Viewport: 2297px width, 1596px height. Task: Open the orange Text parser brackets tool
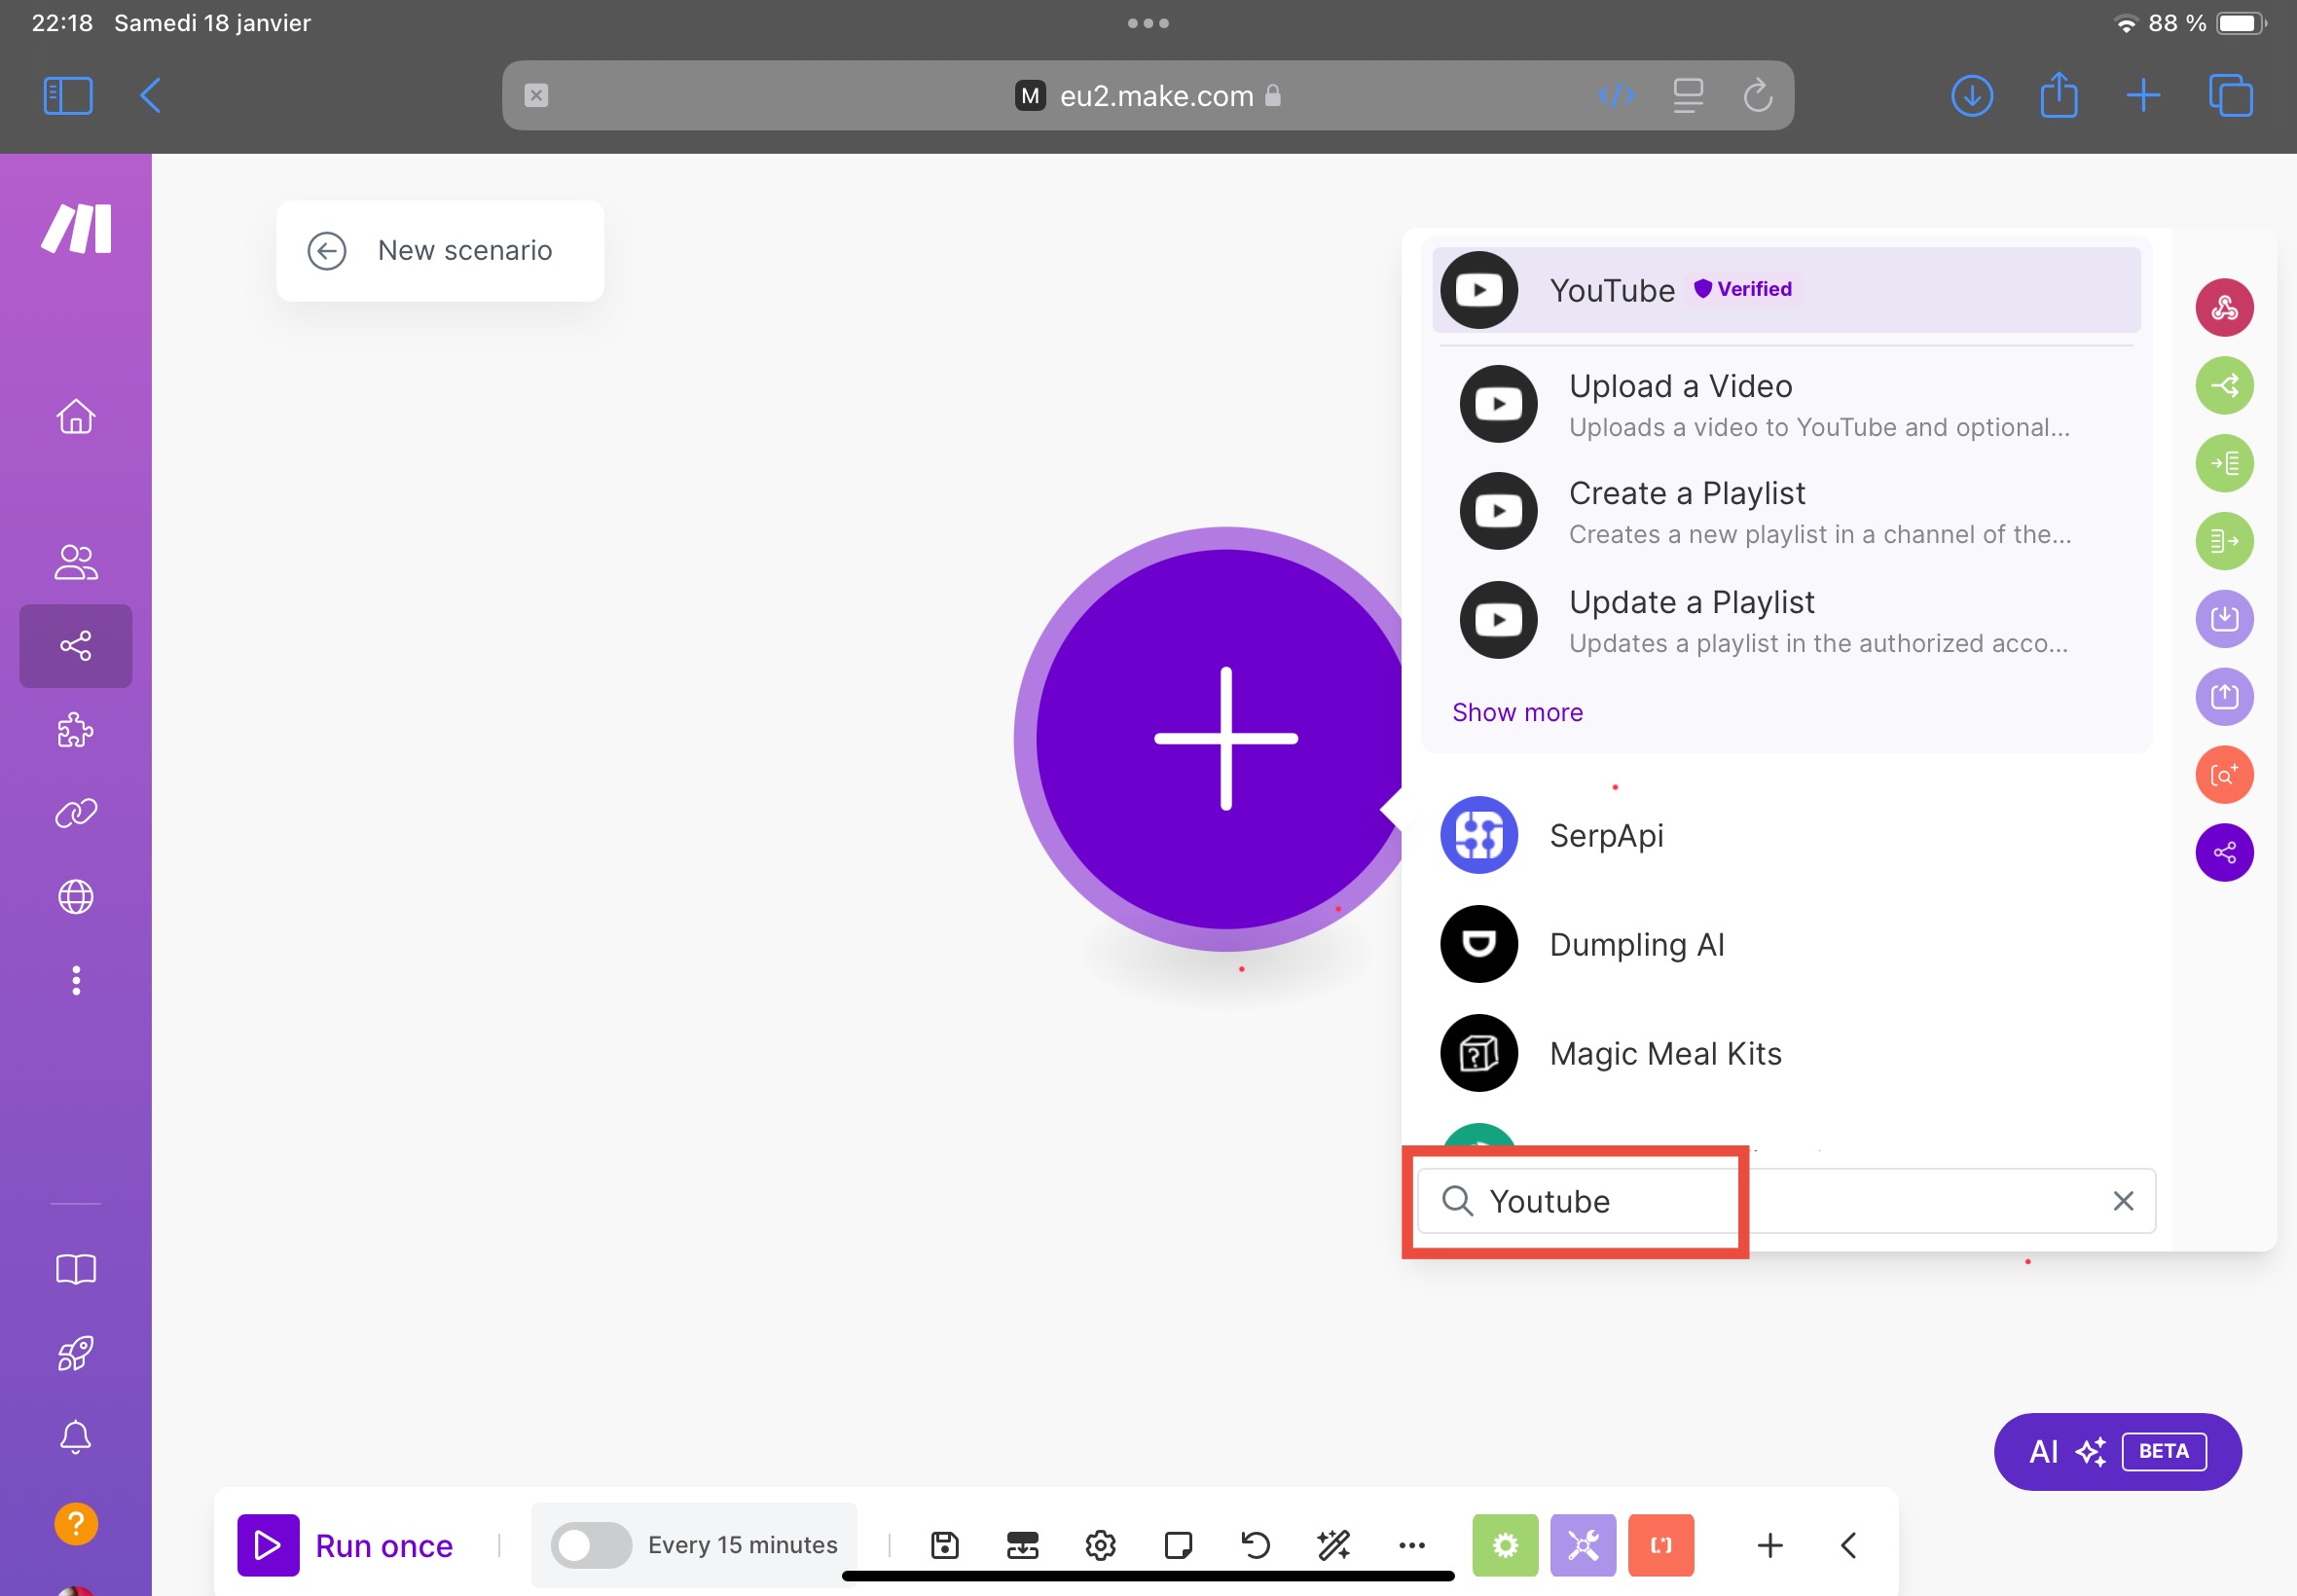1661,1545
